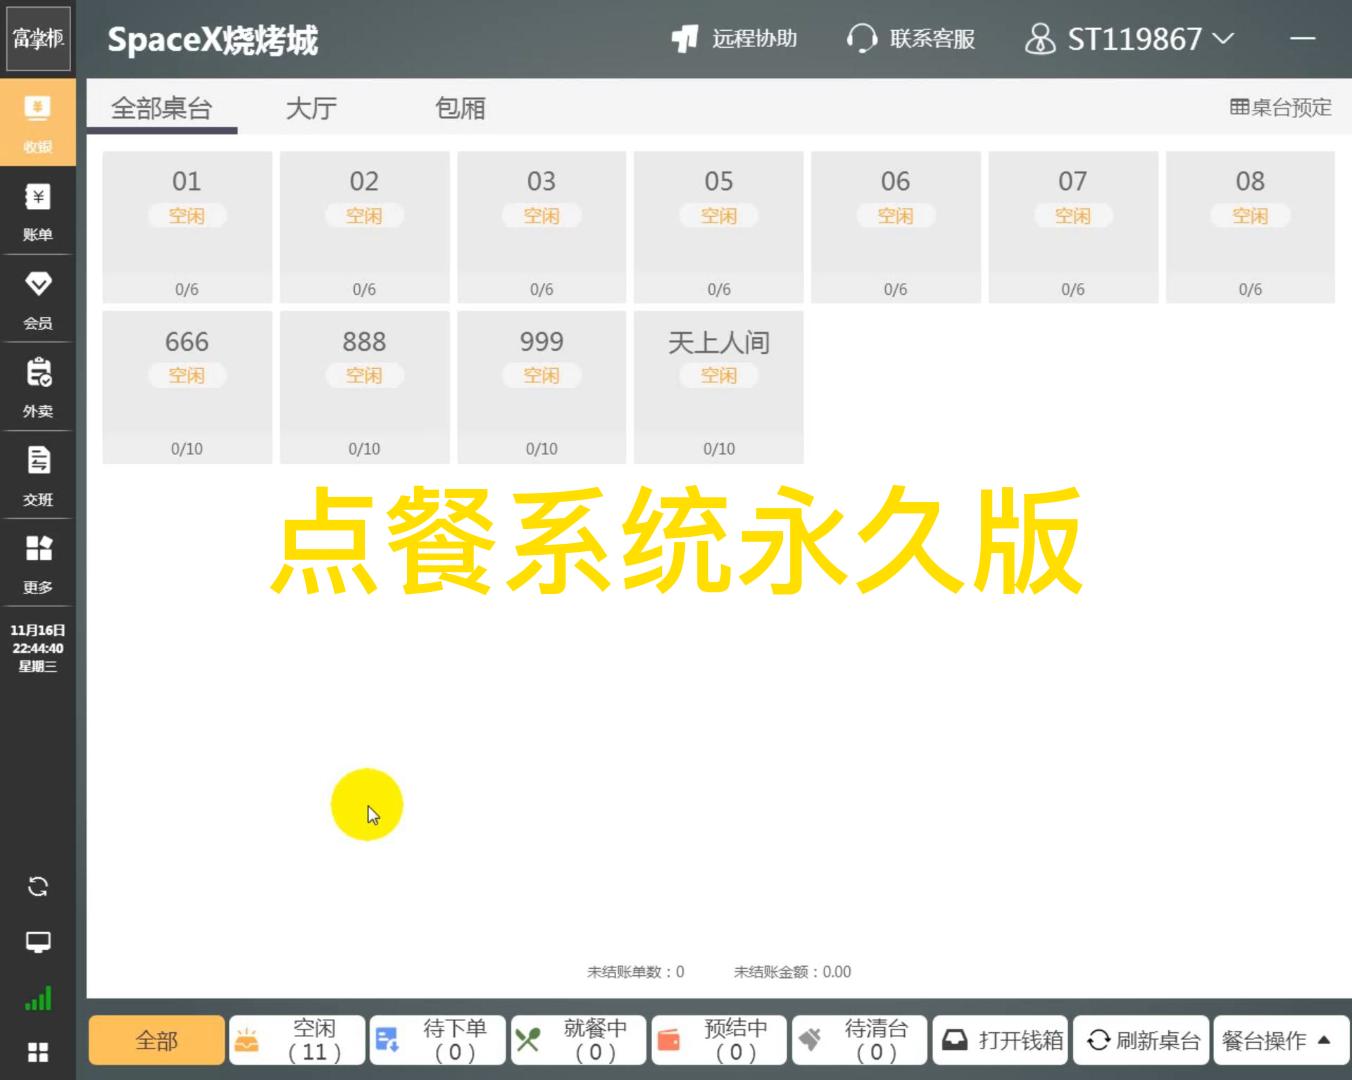This screenshot has width=1352, height=1080.
Task: Filter tables by 全部
Action: (x=157, y=1040)
